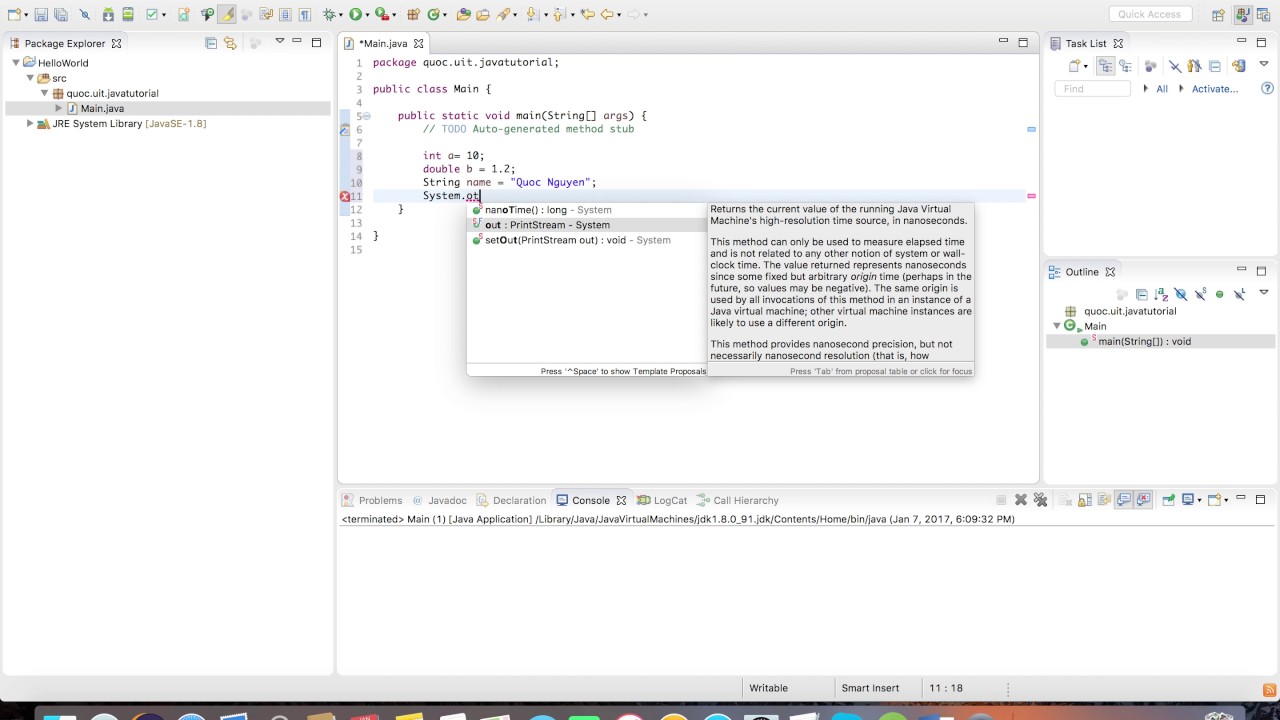Open the Open Type folder icon
Image resolution: width=1280 pixels, height=720 pixels.
pyautogui.click(x=463, y=14)
